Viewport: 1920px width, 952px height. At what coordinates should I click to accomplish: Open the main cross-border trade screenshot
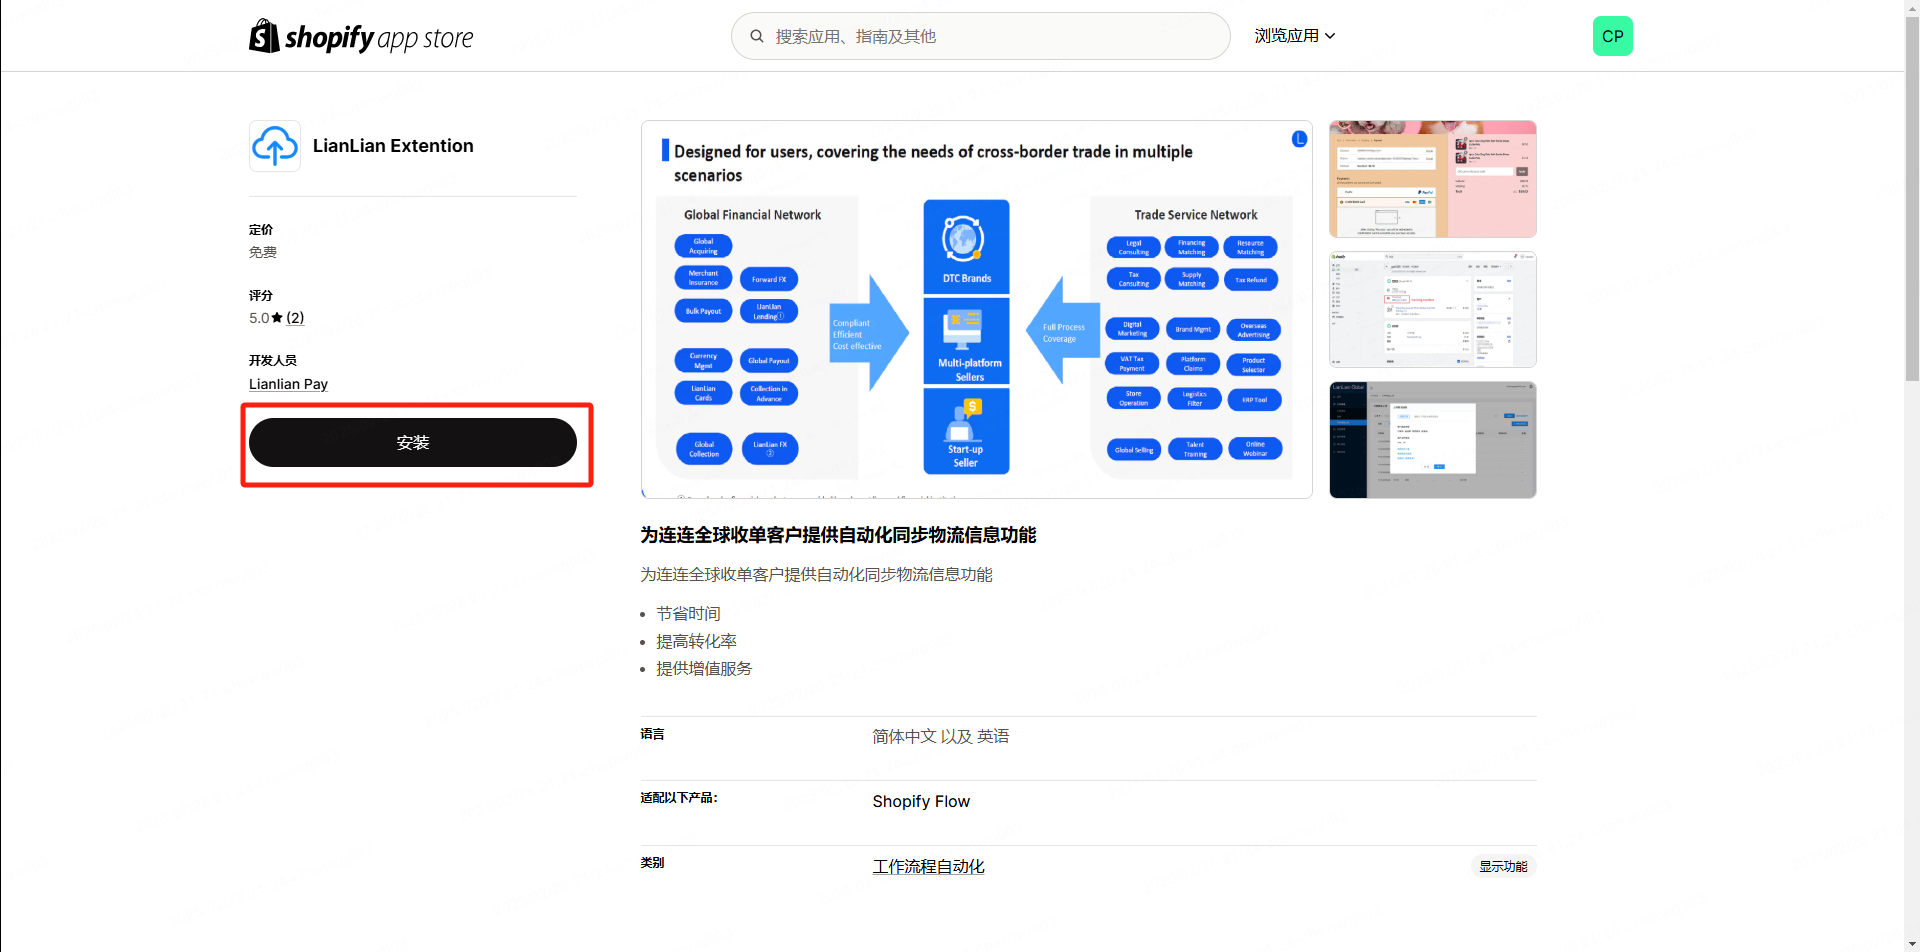click(976, 310)
